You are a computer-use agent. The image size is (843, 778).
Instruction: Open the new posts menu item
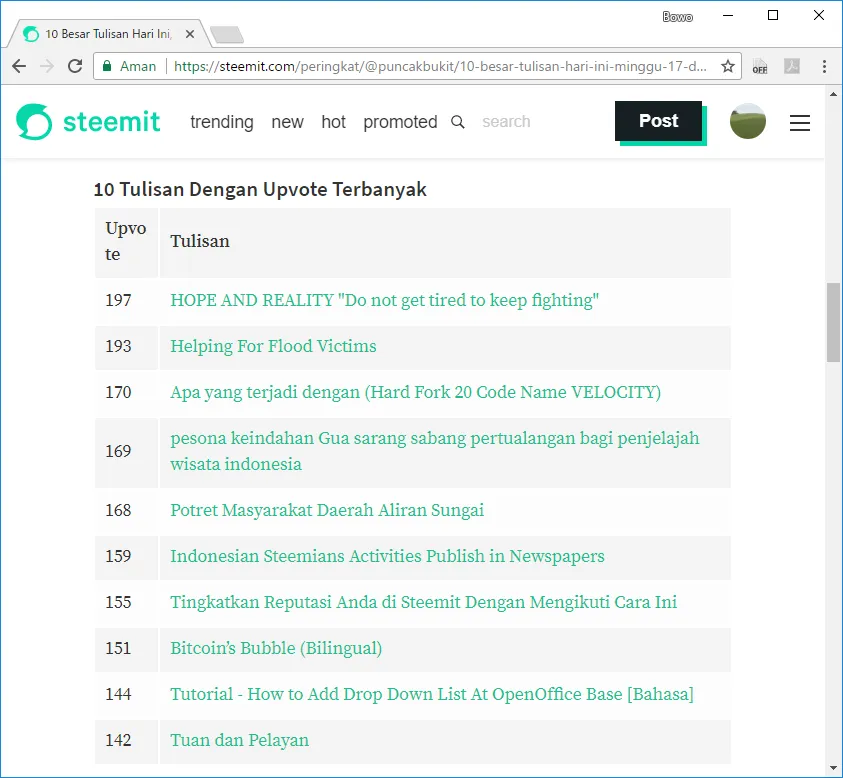click(287, 122)
